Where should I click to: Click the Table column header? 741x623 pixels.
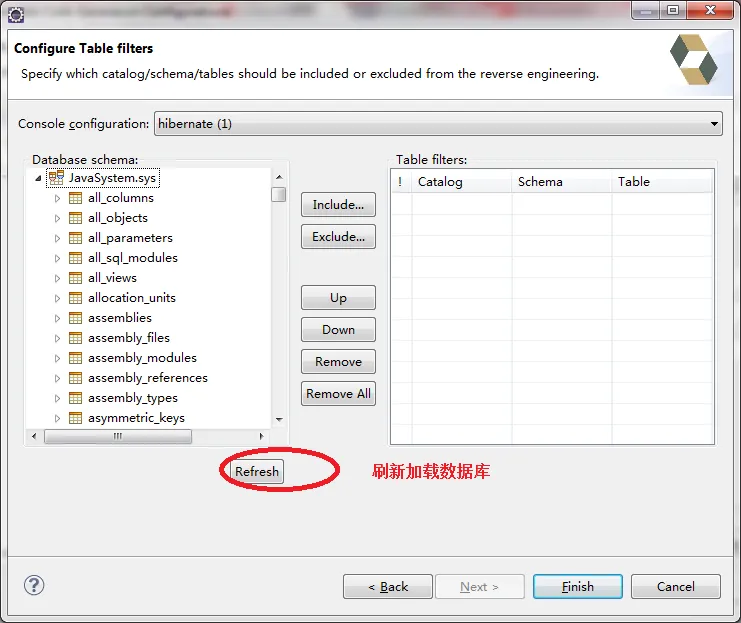click(662, 182)
